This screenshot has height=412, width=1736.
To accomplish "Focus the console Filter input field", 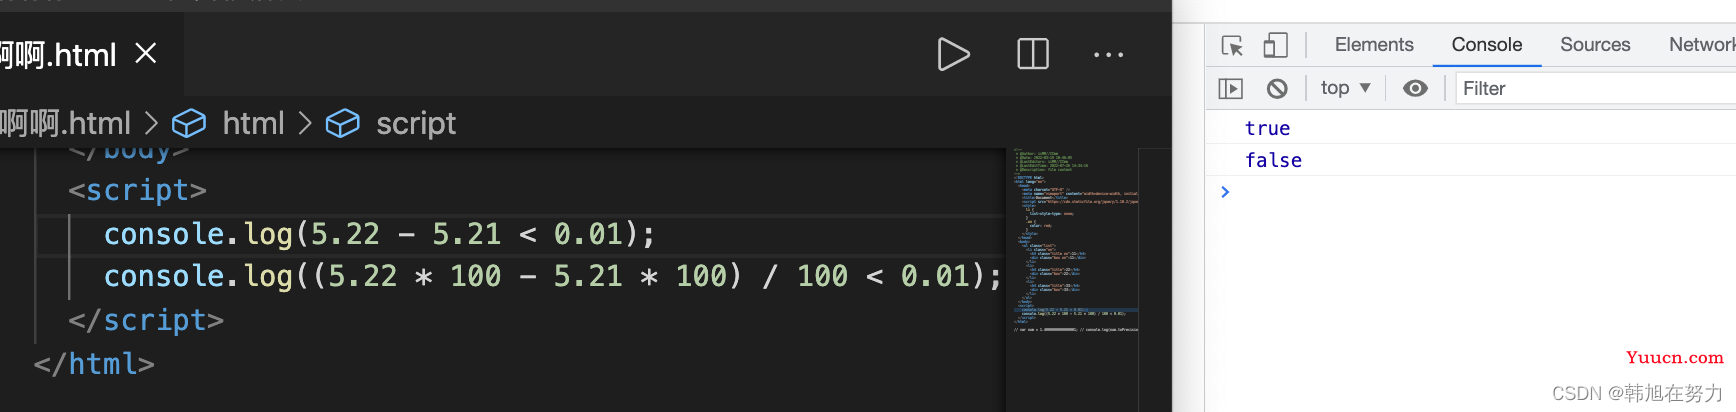I will pyautogui.click(x=1595, y=89).
